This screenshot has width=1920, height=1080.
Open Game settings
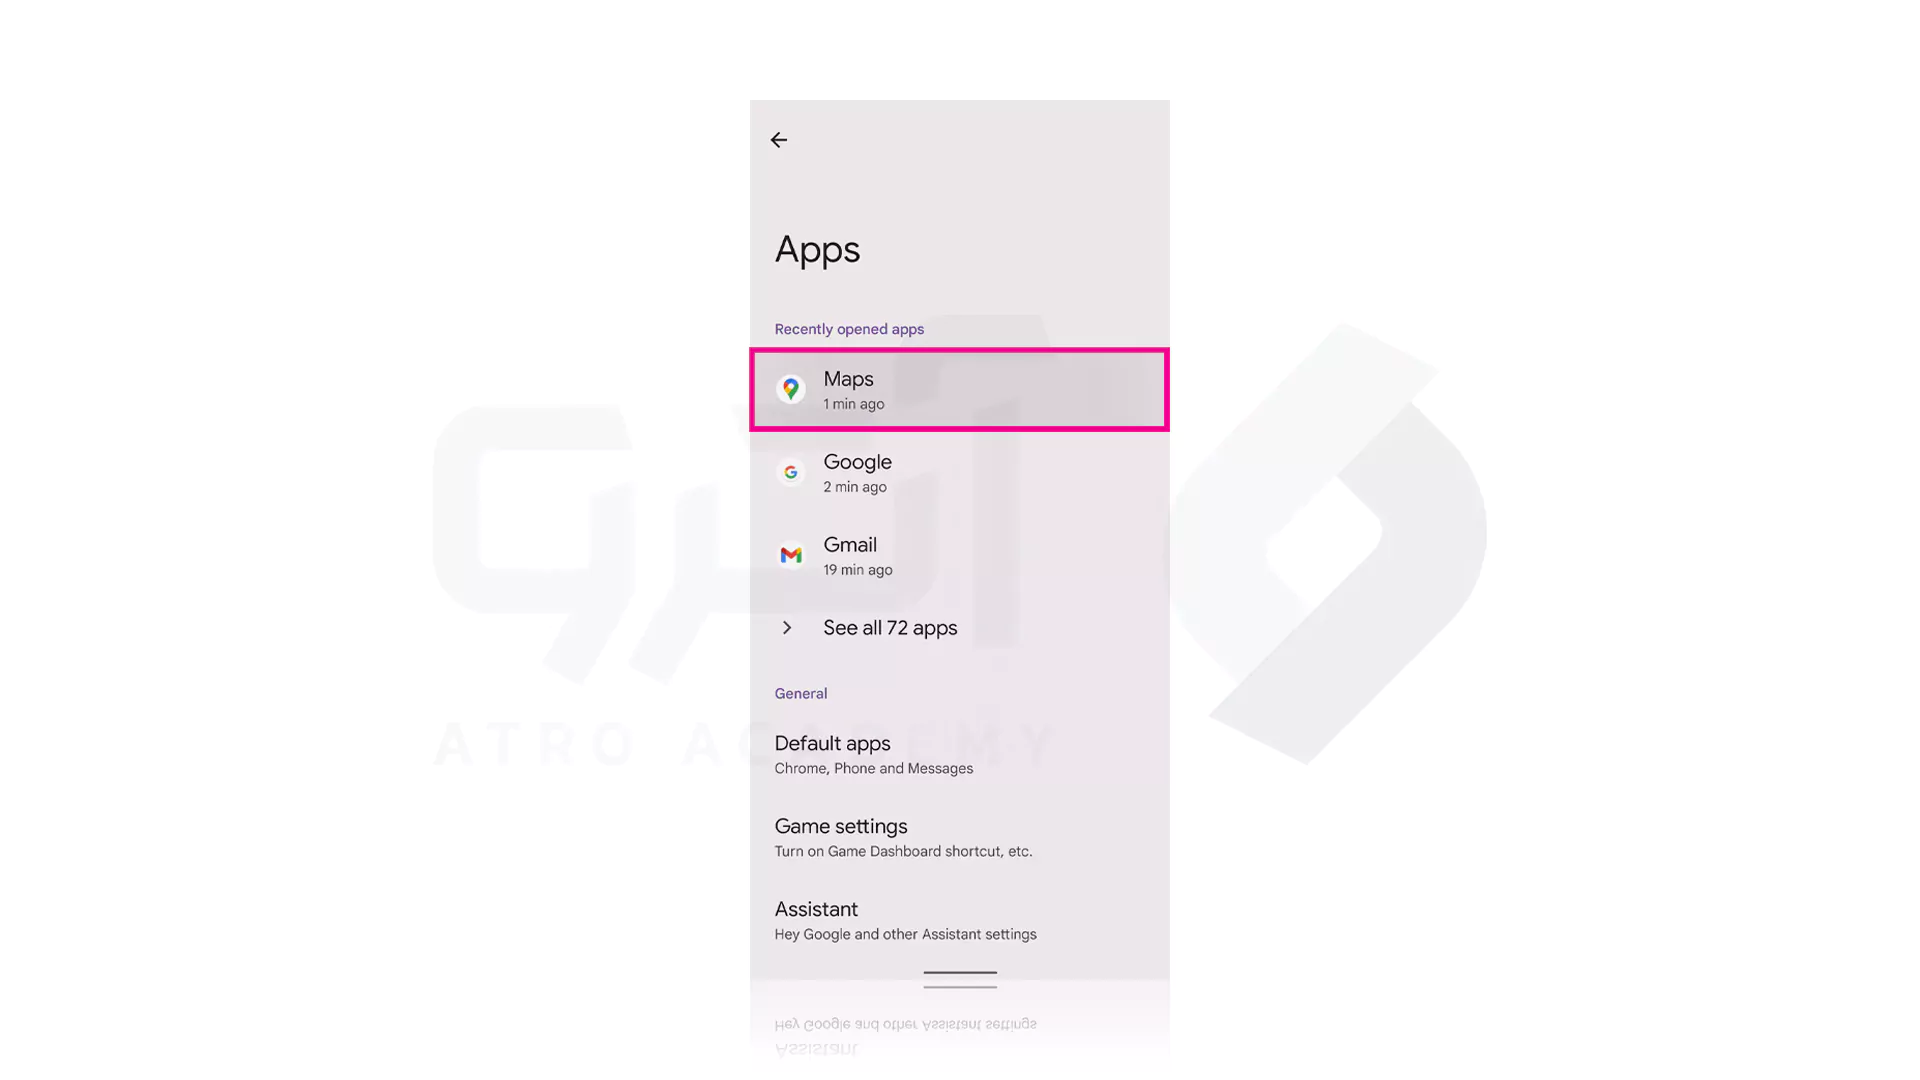click(x=959, y=838)
